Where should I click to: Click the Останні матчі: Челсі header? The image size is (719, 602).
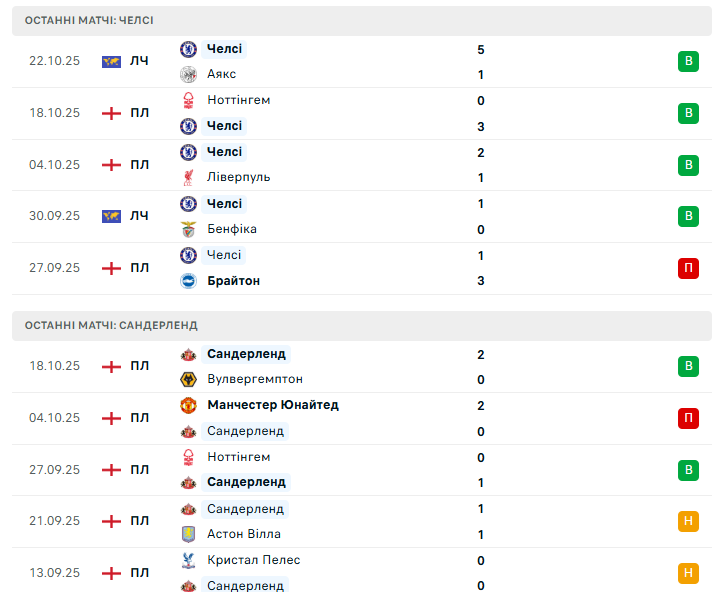pos(90,20)
